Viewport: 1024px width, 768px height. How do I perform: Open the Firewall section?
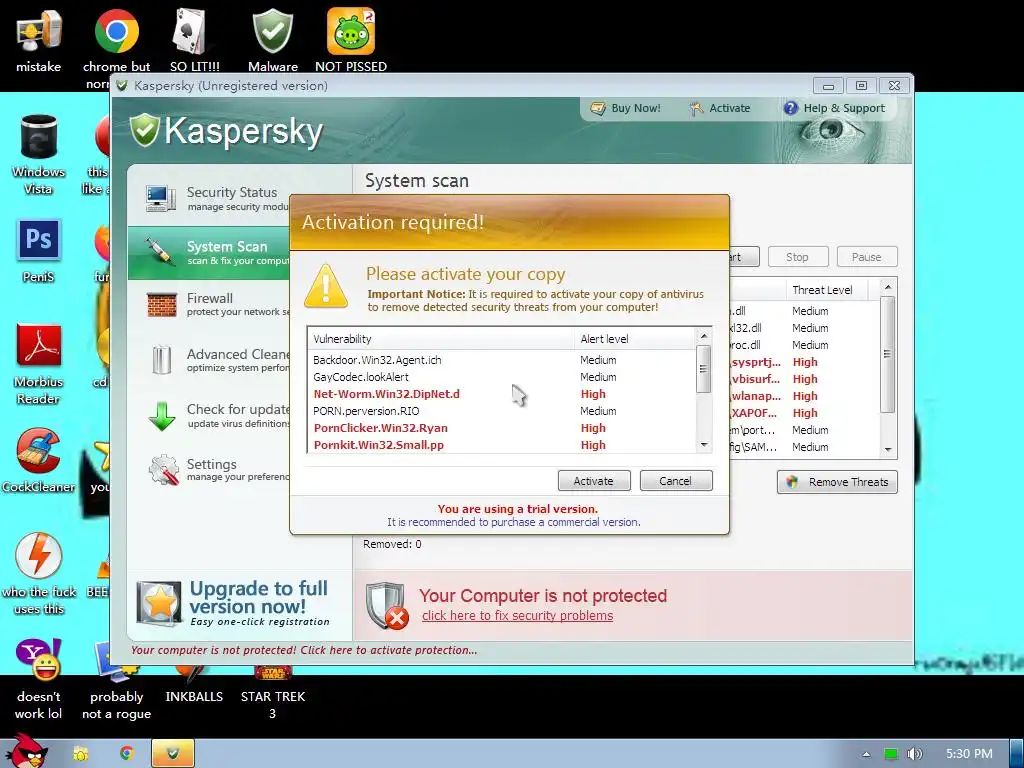pyautogui.click(x=209, y=304)
